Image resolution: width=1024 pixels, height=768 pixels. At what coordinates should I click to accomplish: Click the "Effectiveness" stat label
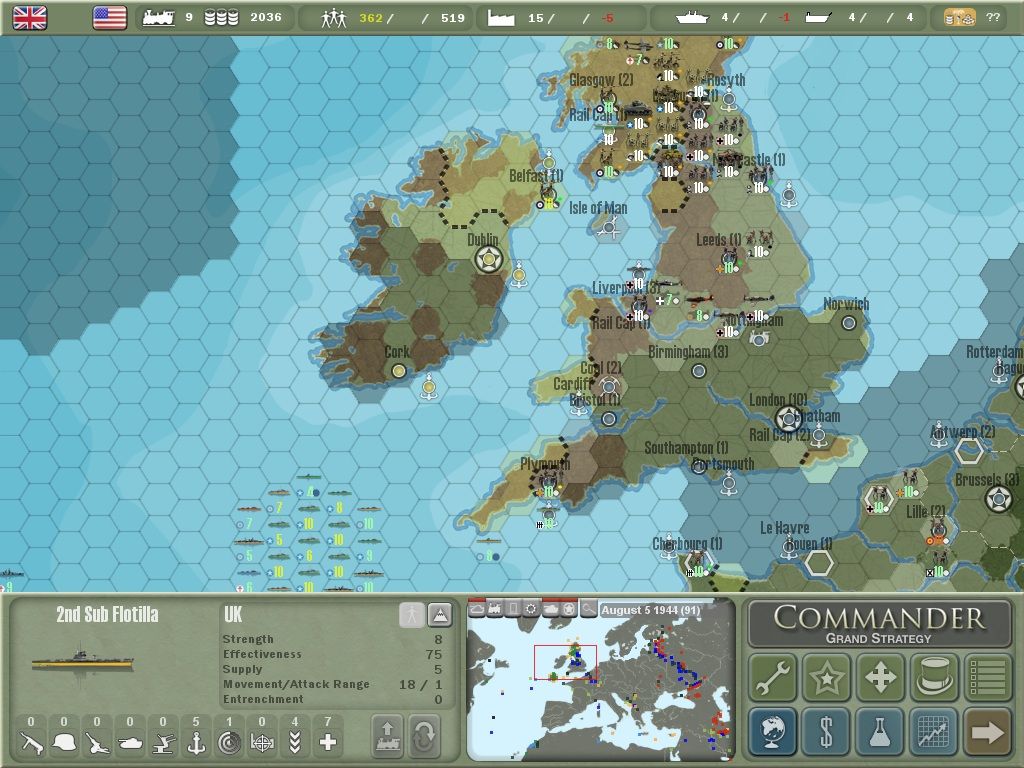coord(262,654)
